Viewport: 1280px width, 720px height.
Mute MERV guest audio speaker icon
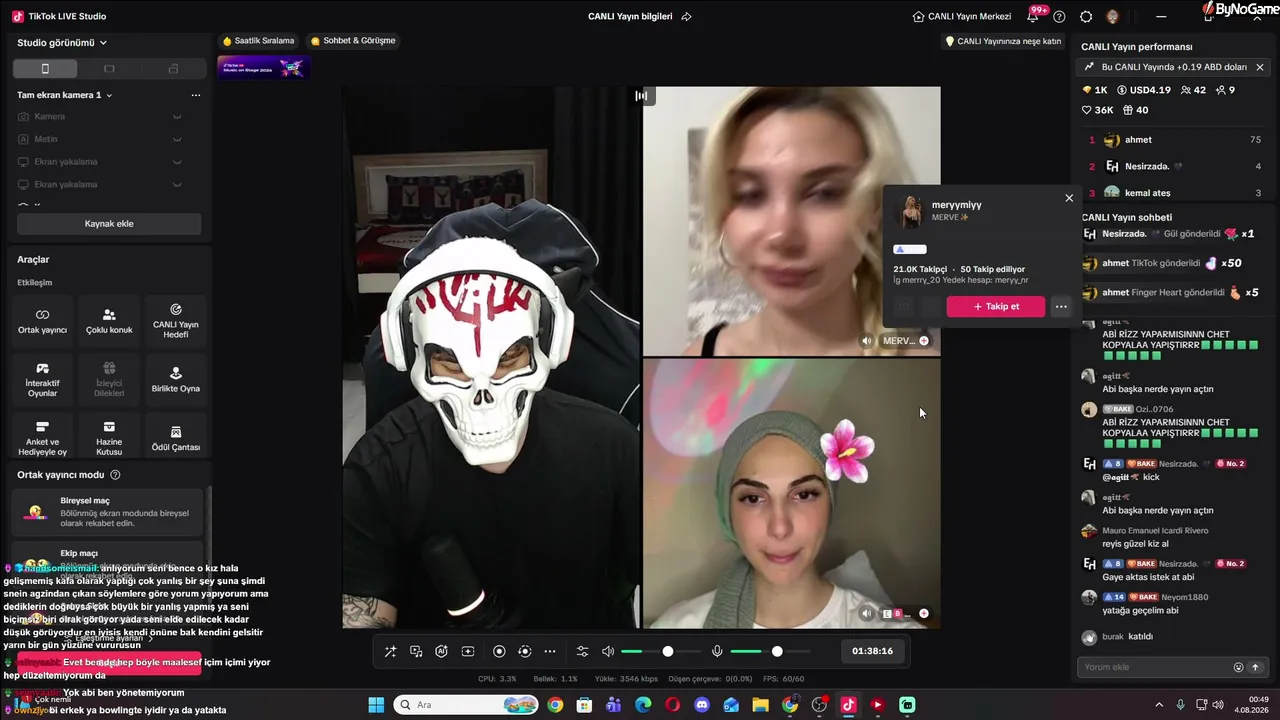[867, 341]
